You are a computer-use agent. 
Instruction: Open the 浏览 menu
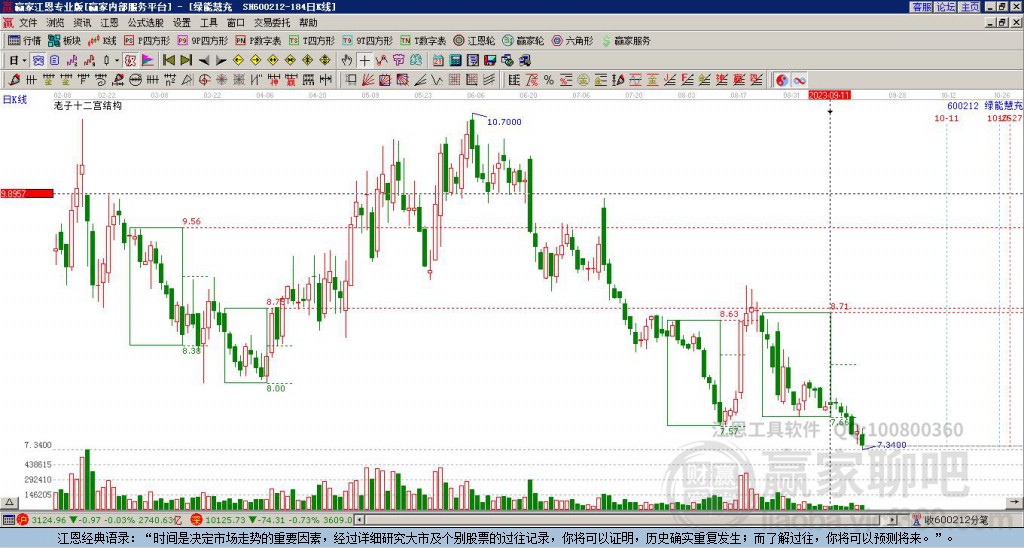point(56,23)
